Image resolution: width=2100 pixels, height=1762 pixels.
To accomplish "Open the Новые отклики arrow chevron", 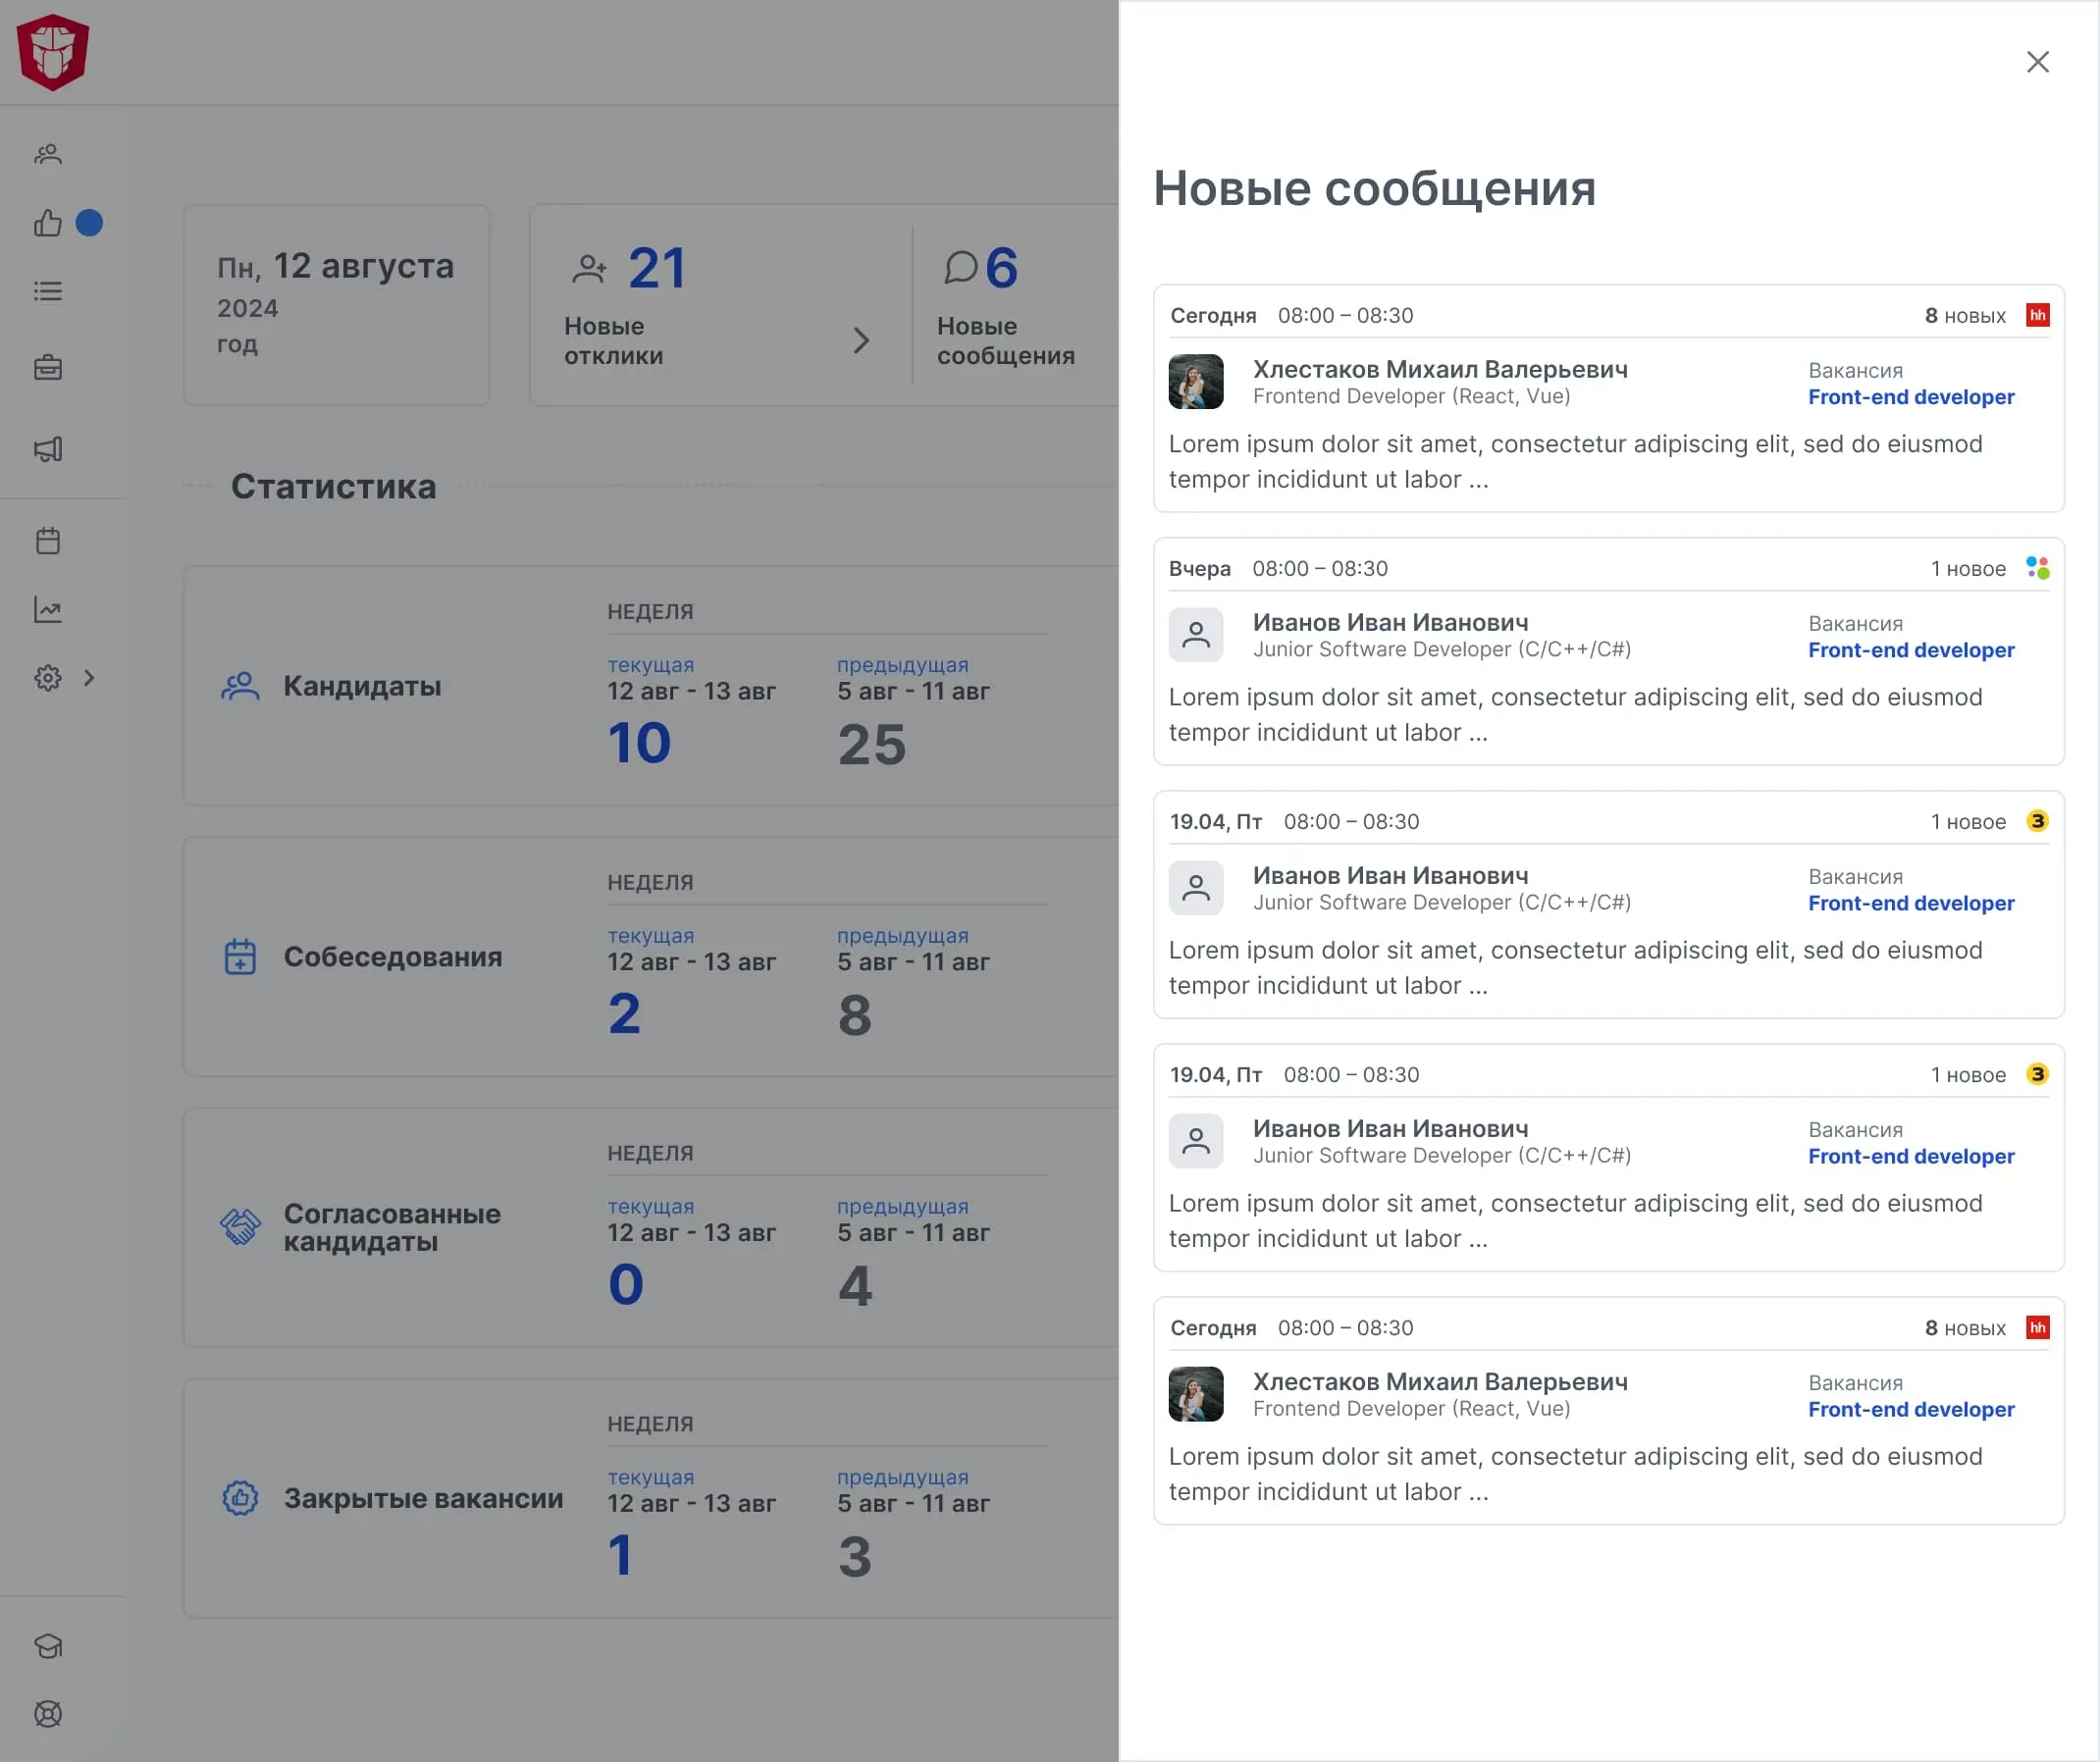I will (x=861, y=340).
